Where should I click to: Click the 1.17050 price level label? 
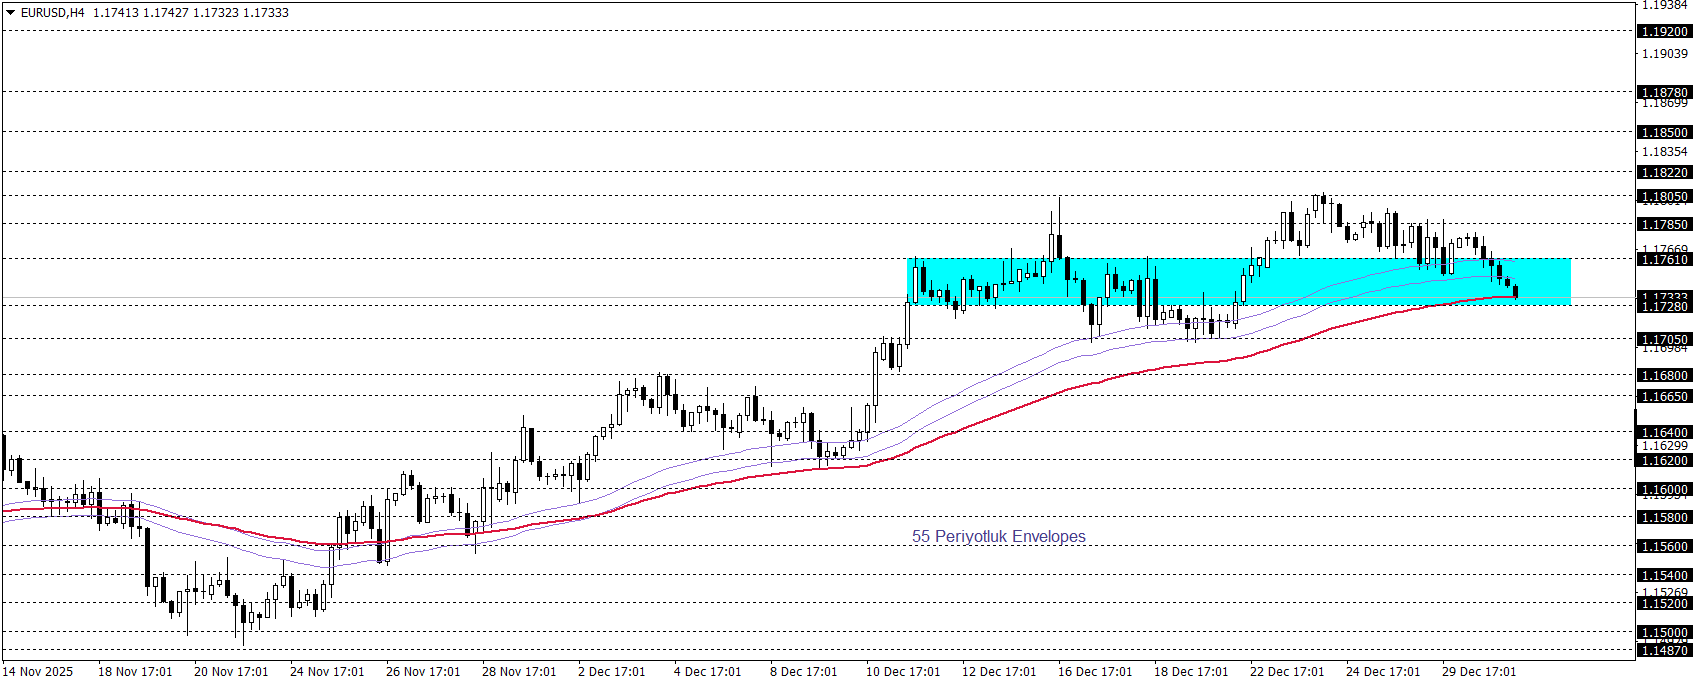[1665, 340]
